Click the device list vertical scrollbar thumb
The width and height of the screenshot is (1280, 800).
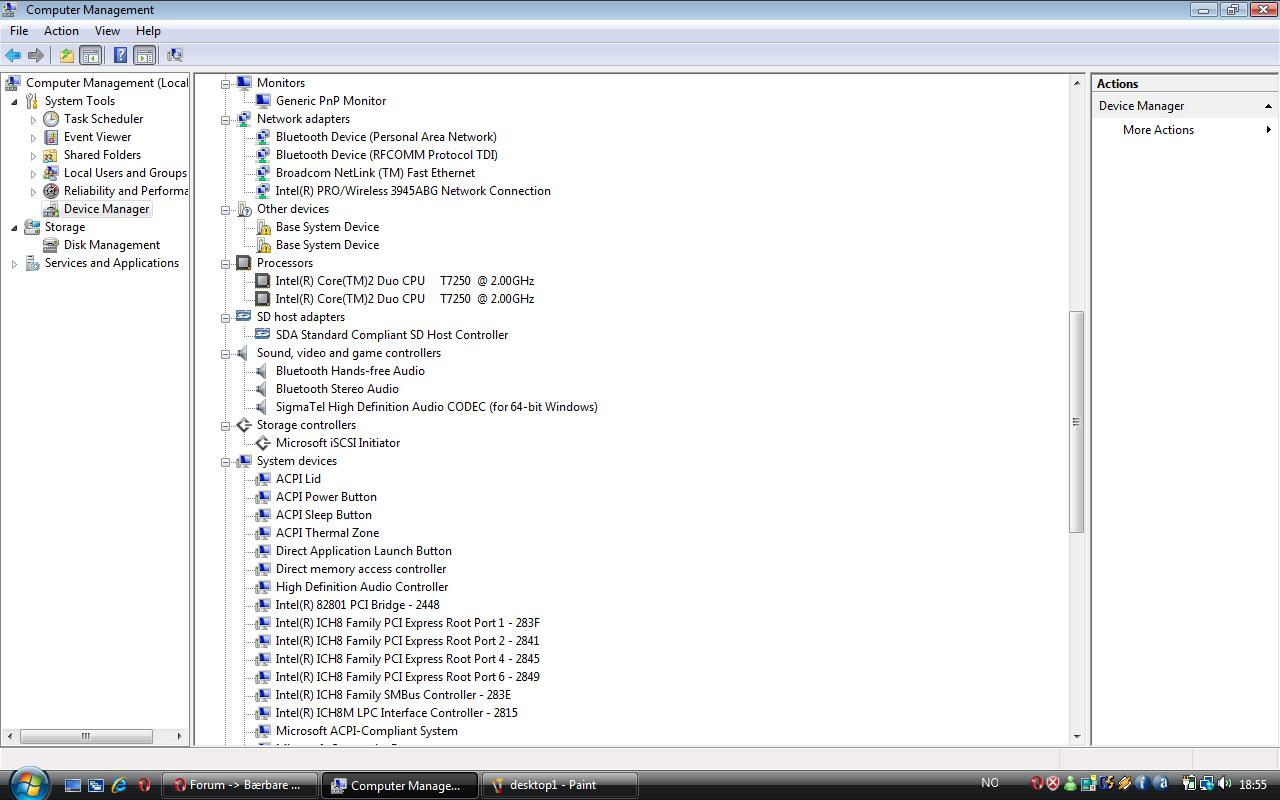pos(1077,421)
